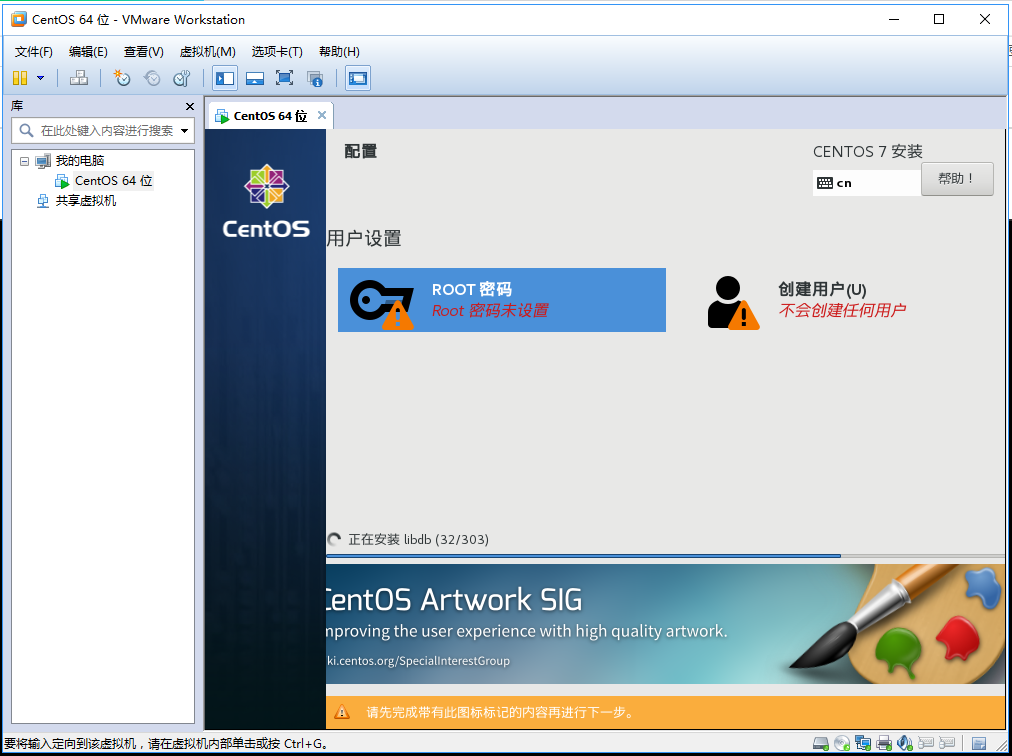Enter full screen mode icon
Image resolution: width=1012 pixels, height=756 pixels.
pyautogui.click(x=285, y=78)
